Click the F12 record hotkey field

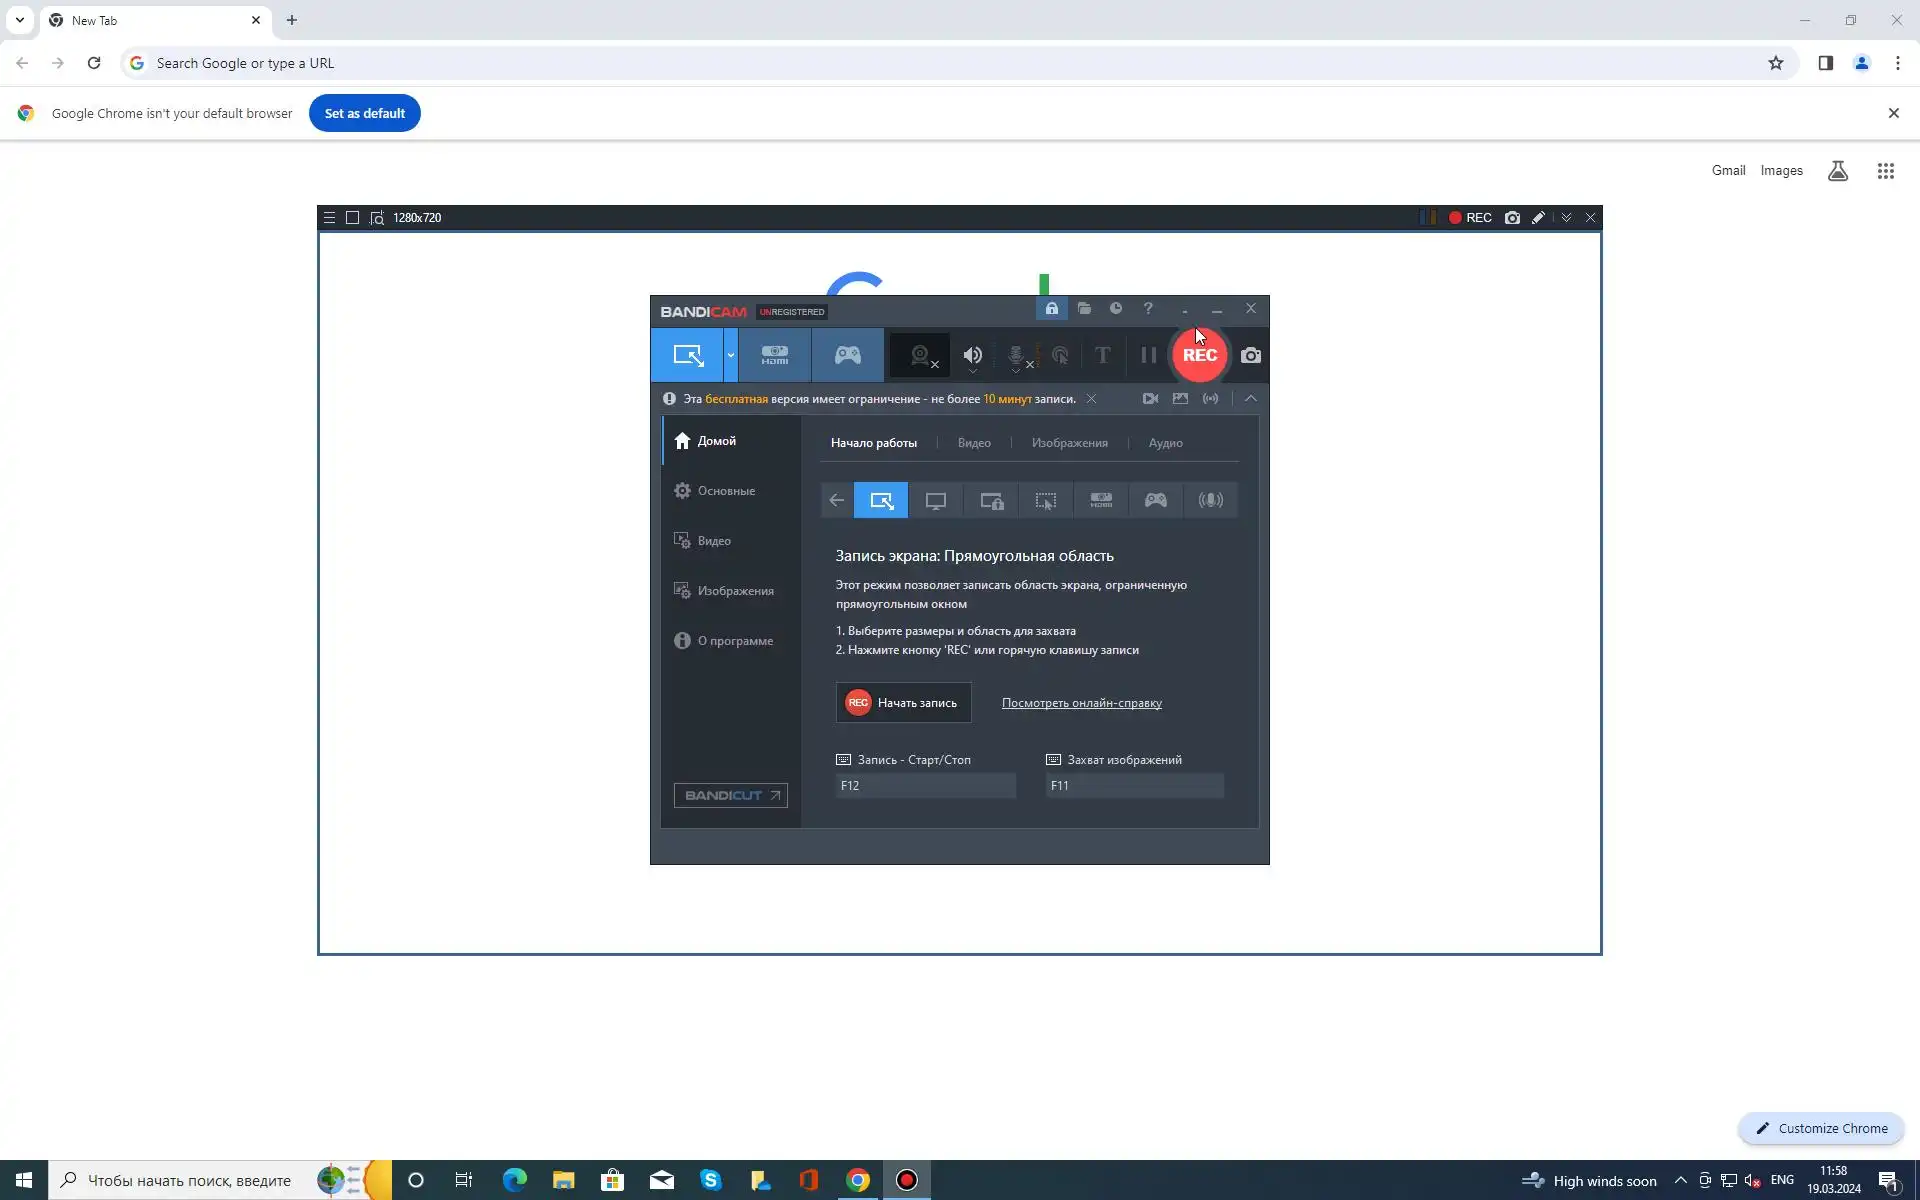click(x=925, y=786)
